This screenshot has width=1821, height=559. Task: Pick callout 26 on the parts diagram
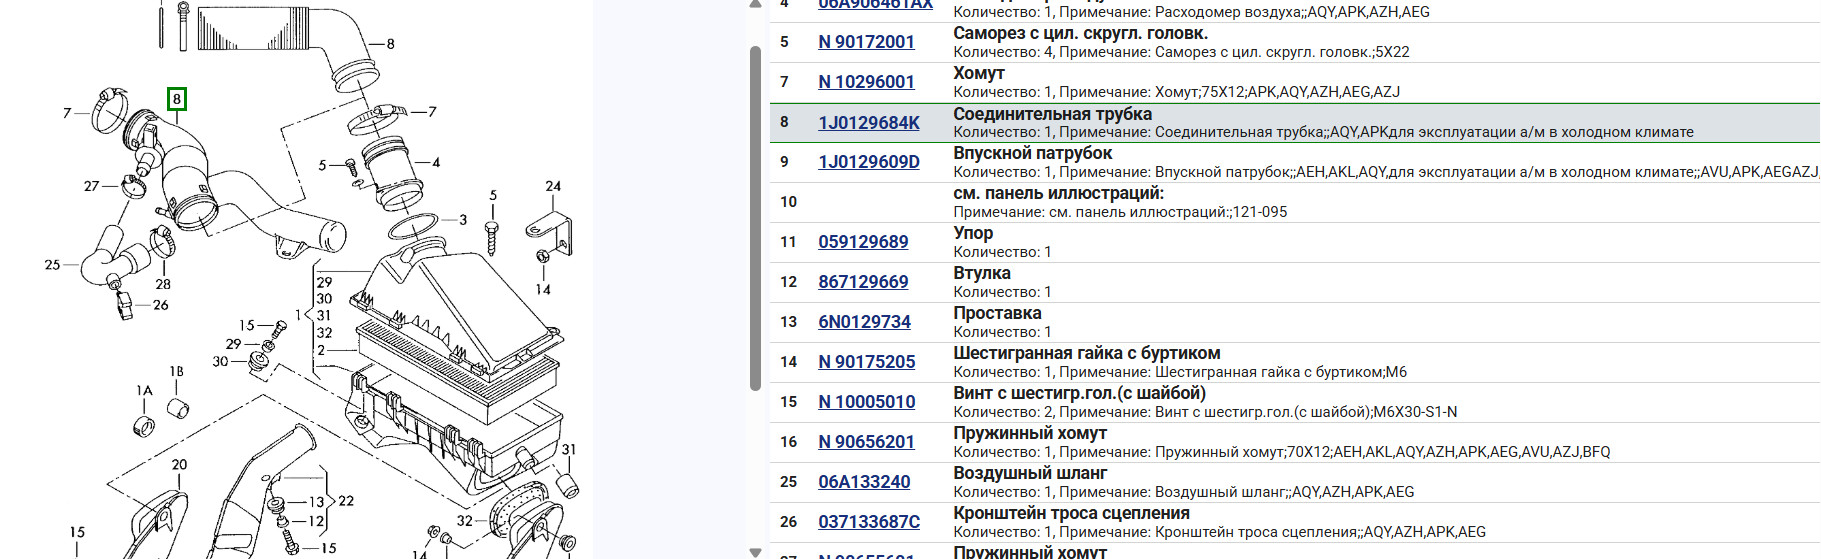point(160,305)
